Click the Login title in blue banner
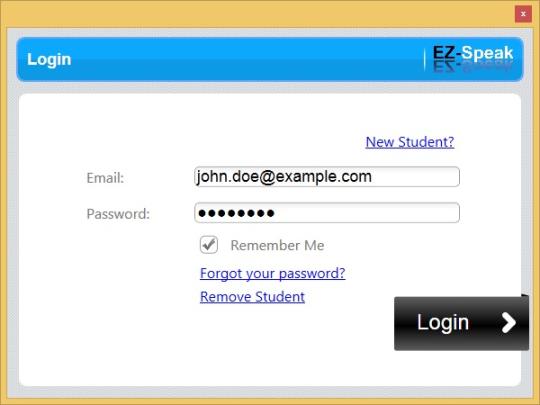This screenshot has width=540, height=405. pos(49,60)
